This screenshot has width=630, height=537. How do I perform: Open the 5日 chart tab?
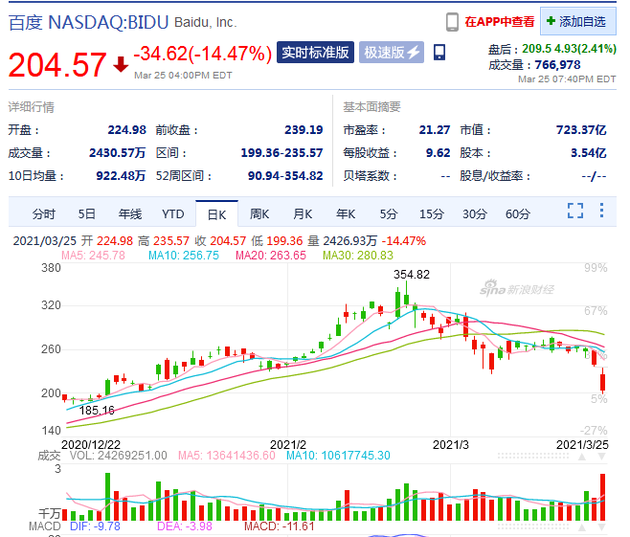(x=87, y=214)
